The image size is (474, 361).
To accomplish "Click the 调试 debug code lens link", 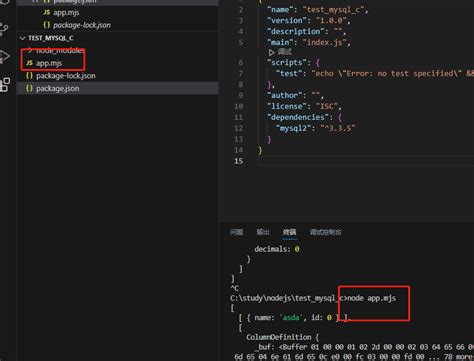I will point(285,52).
